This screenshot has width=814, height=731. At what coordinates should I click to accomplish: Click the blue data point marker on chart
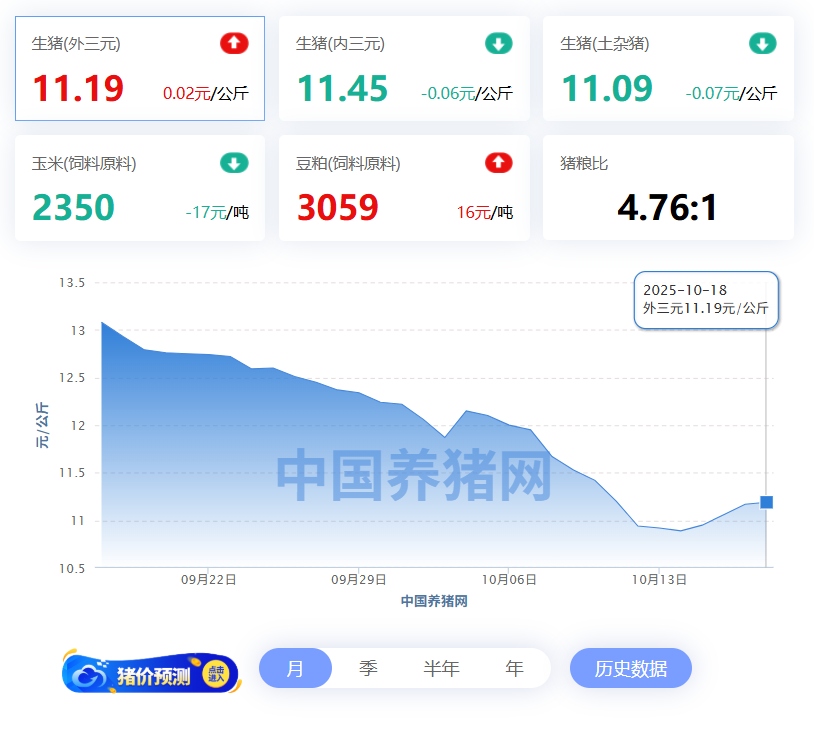766,502
